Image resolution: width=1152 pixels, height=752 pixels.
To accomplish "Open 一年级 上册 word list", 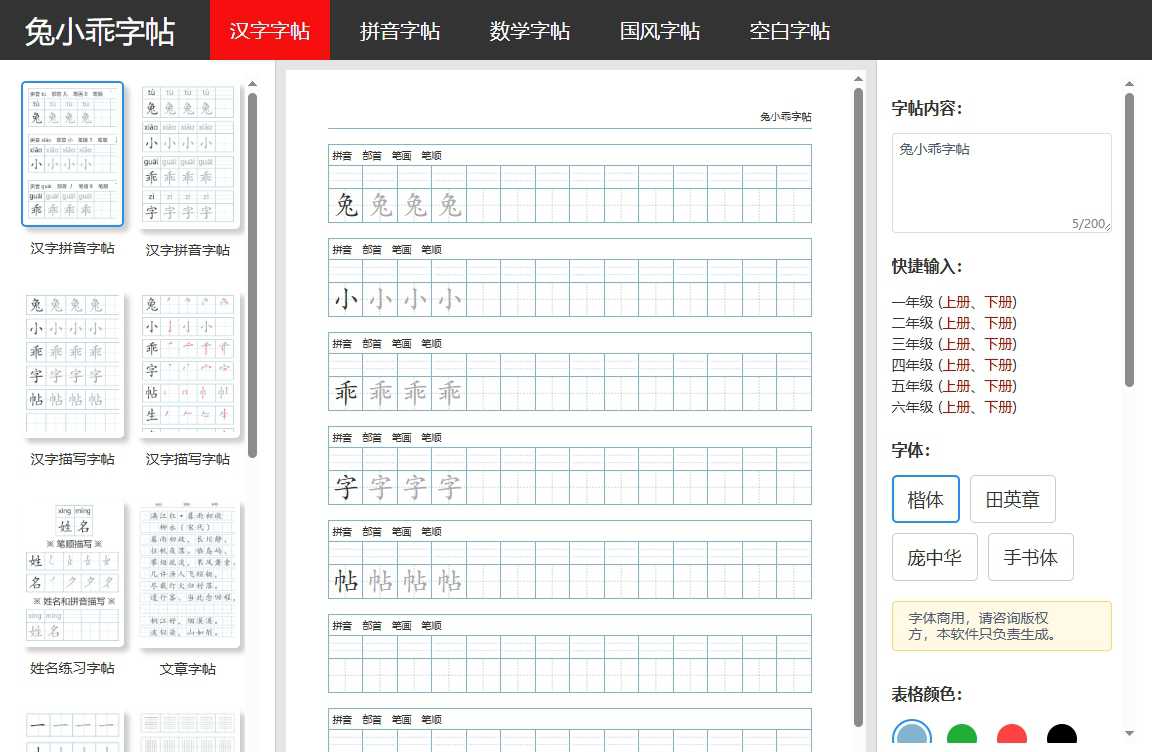I will pos(958,301).
